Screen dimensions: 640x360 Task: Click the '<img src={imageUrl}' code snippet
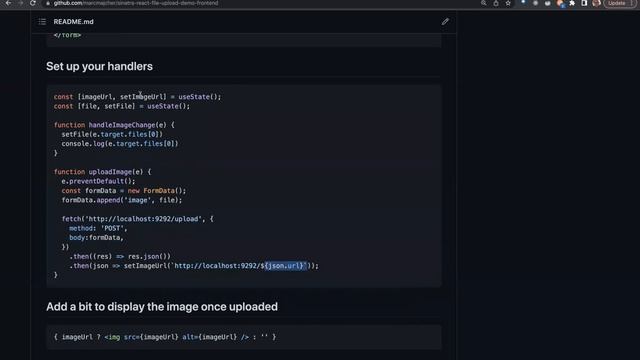[x=141, y=337]
